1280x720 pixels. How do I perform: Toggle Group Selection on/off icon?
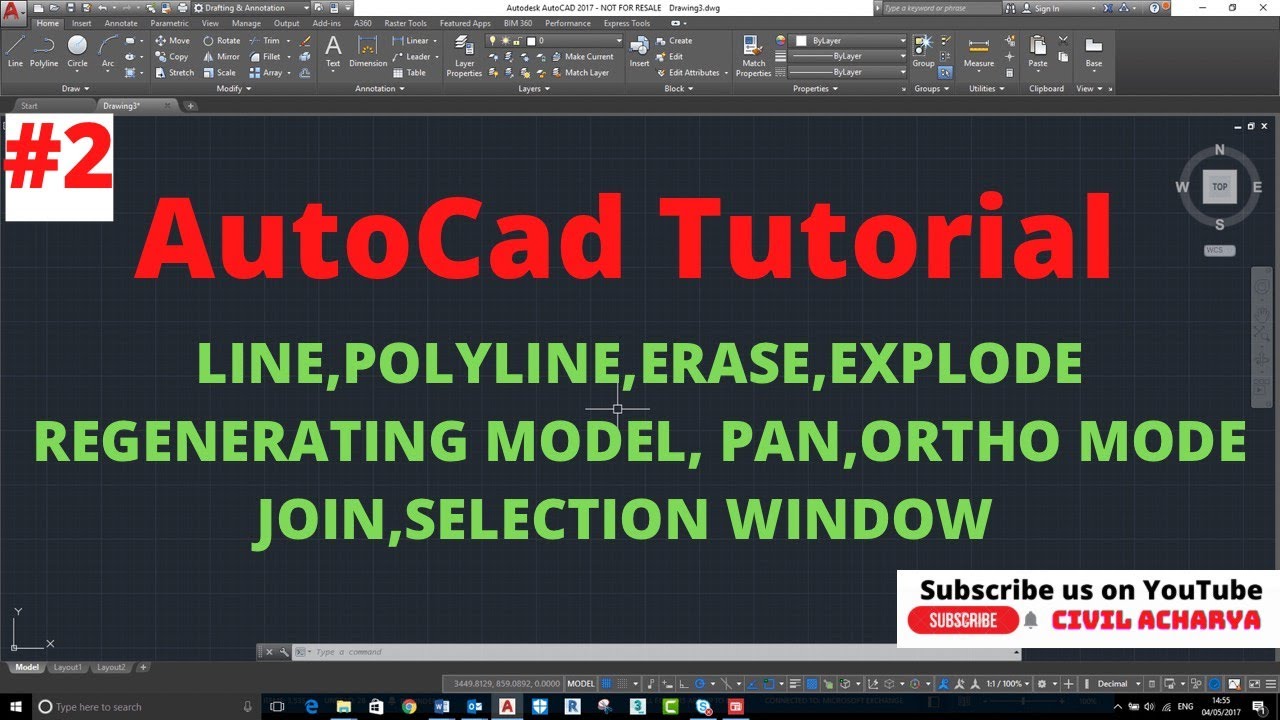click(944, 73)
